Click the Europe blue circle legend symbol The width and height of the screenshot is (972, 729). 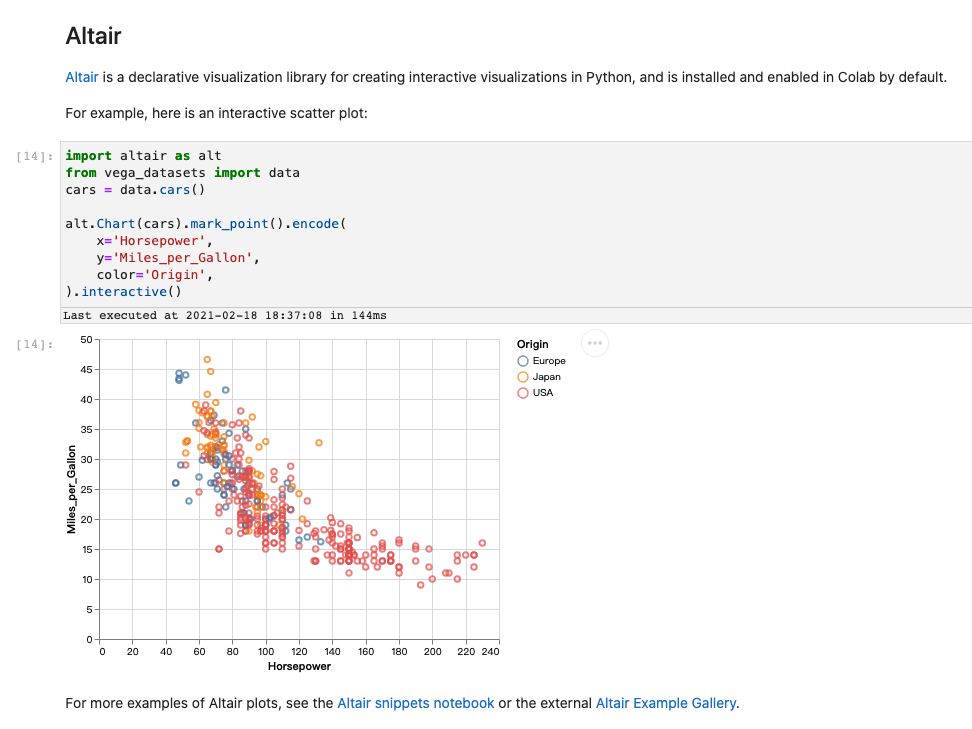[523, 361]
